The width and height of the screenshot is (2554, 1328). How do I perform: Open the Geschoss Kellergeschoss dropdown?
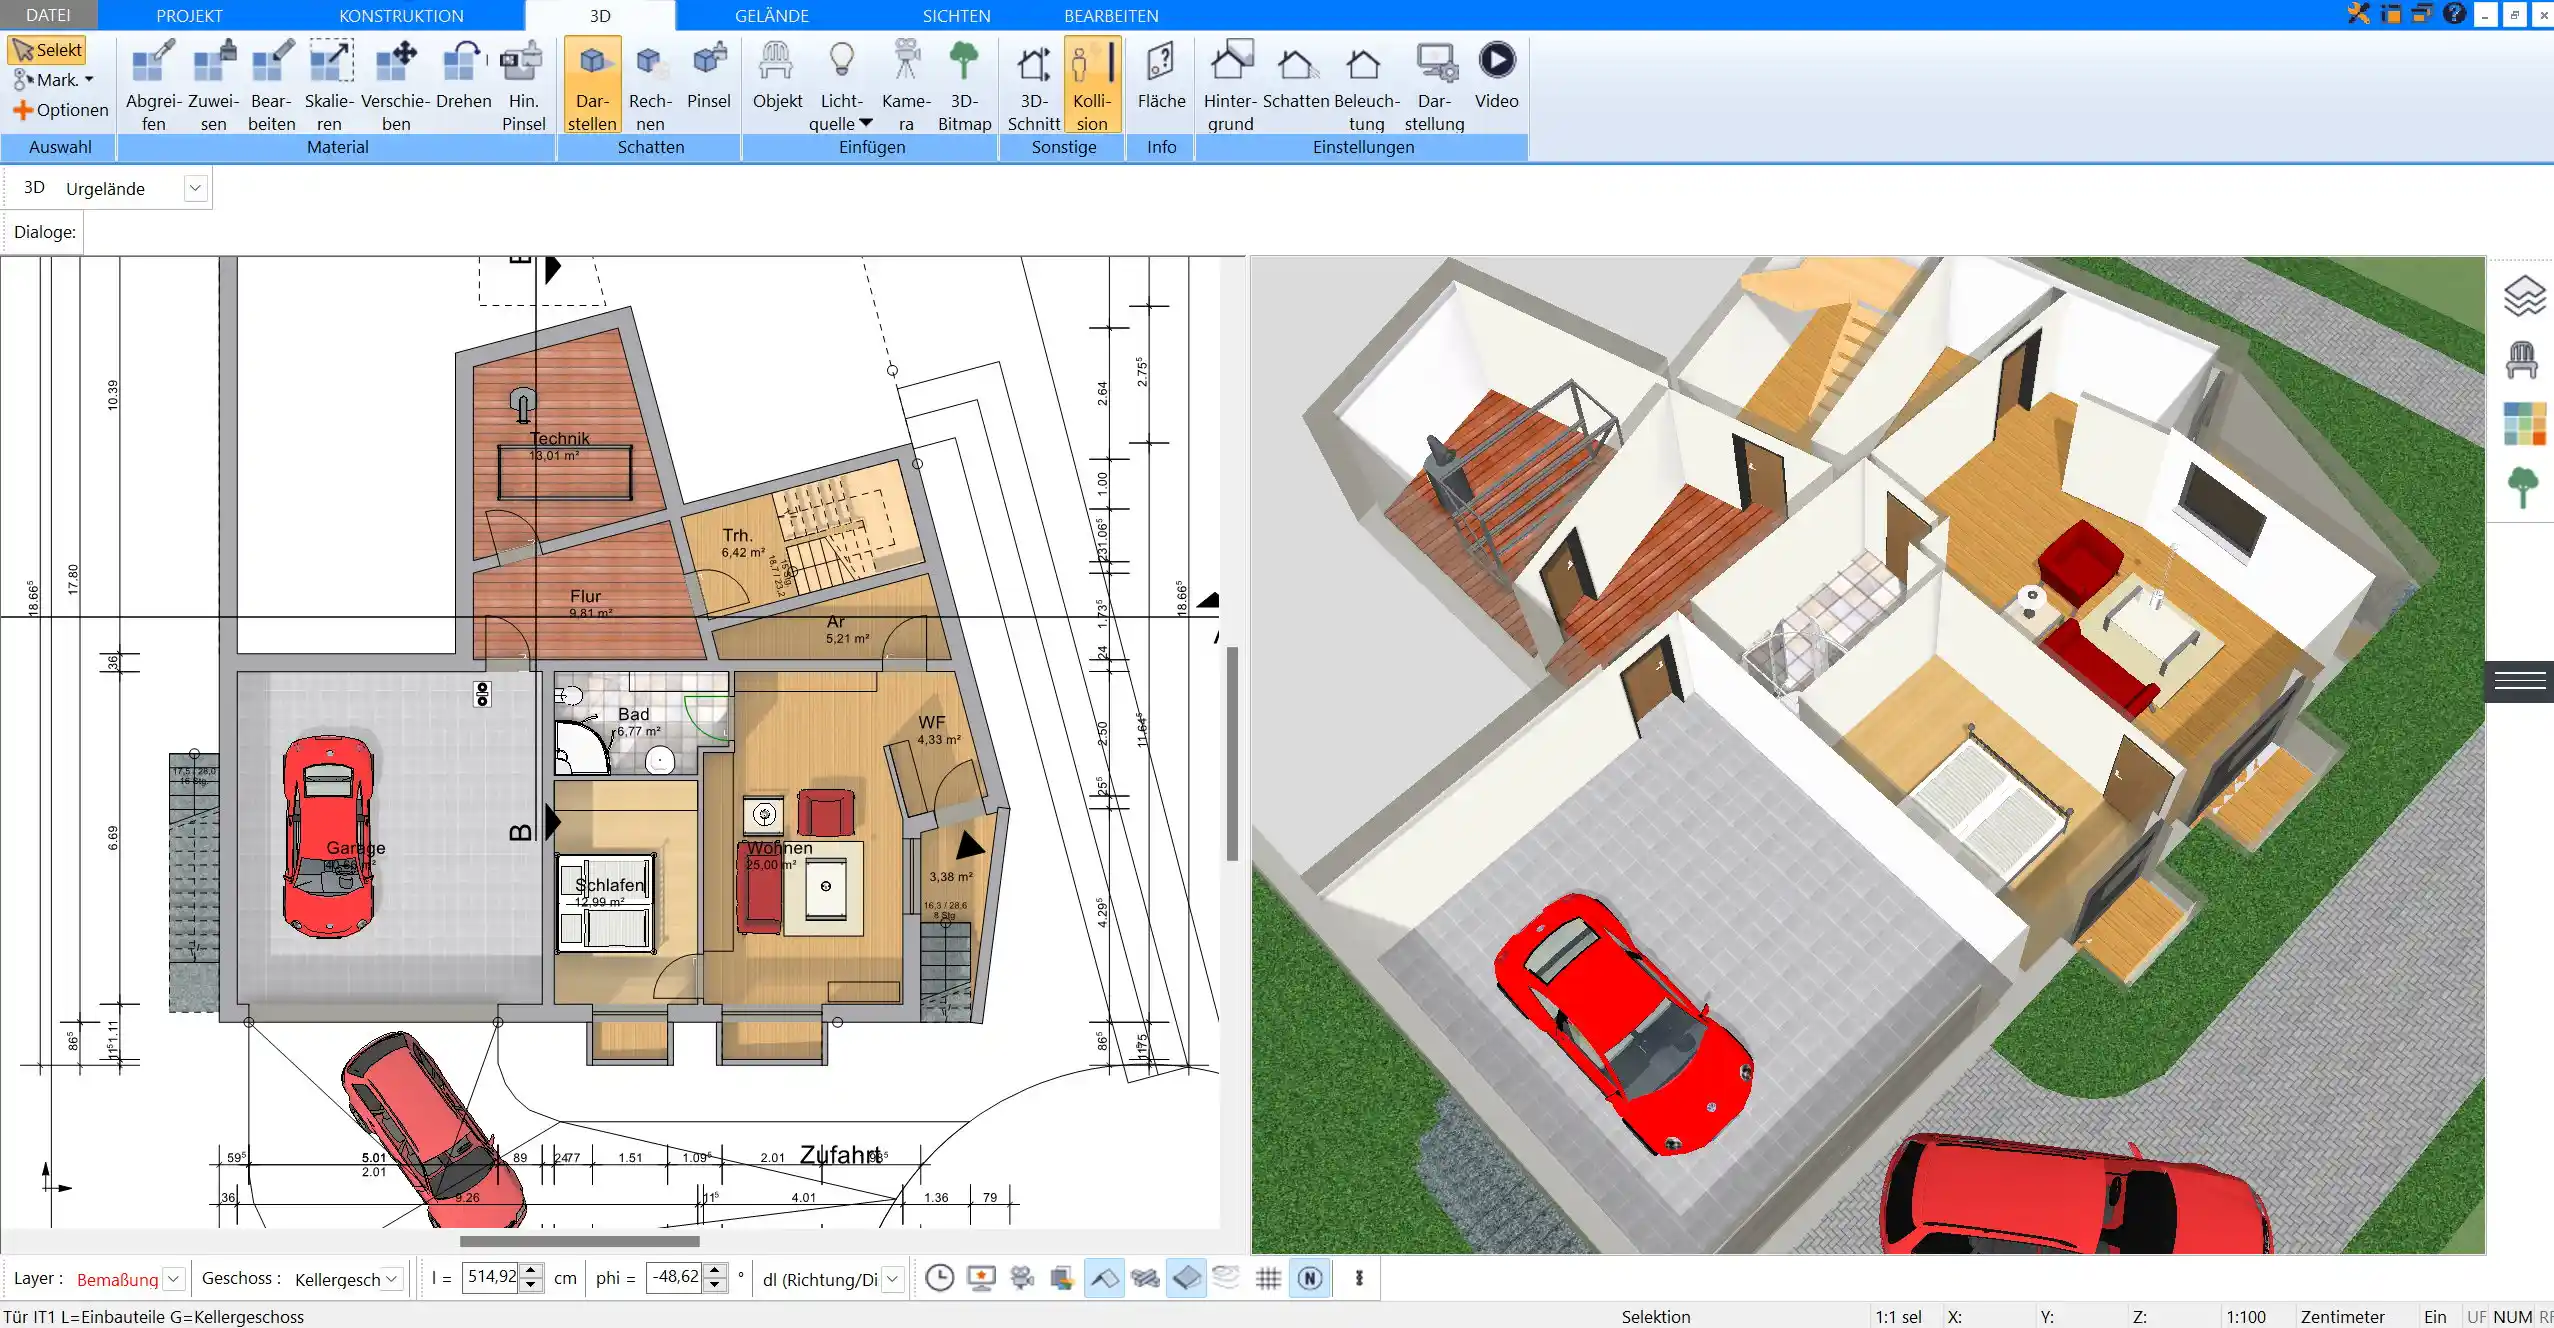pyautogui.click(x=392, y=1278)
